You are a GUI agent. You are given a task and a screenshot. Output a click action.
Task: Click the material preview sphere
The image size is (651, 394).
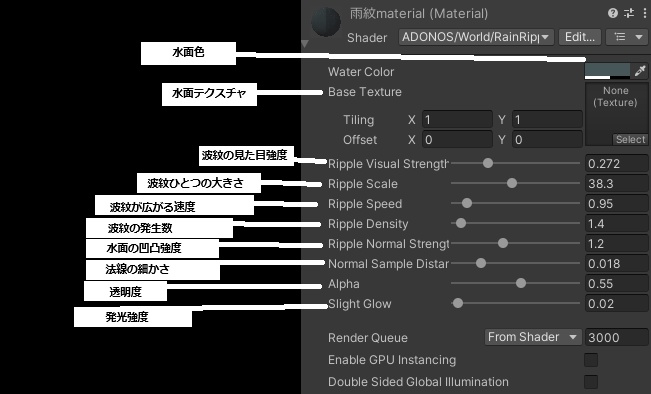[x=326, y=22]
